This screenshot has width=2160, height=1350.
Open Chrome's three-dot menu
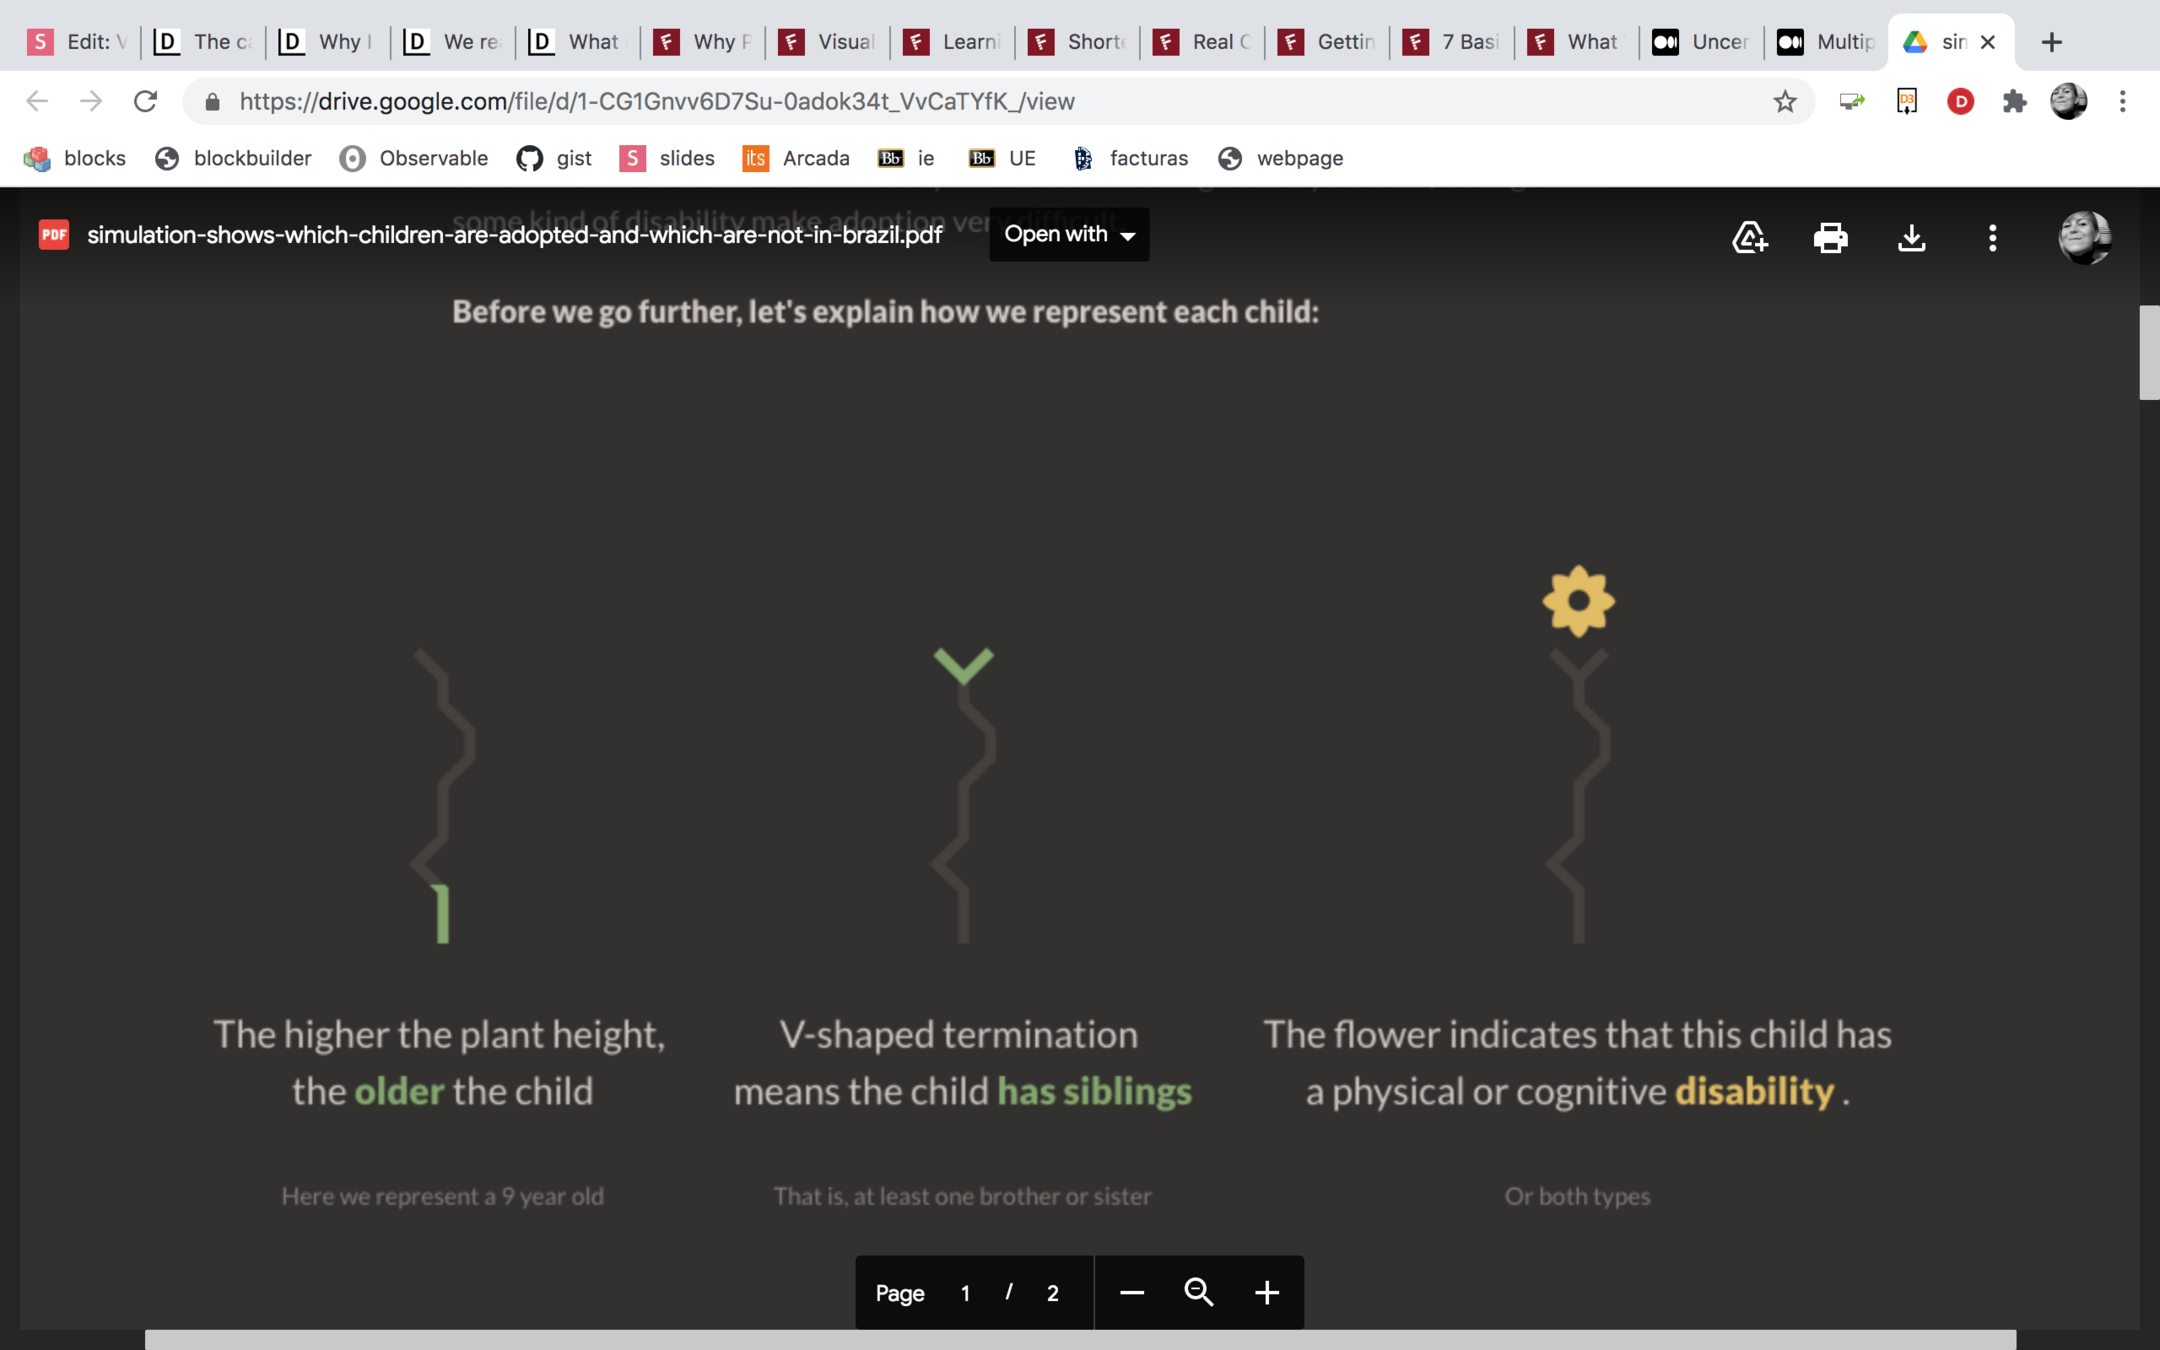(2122, 101)
